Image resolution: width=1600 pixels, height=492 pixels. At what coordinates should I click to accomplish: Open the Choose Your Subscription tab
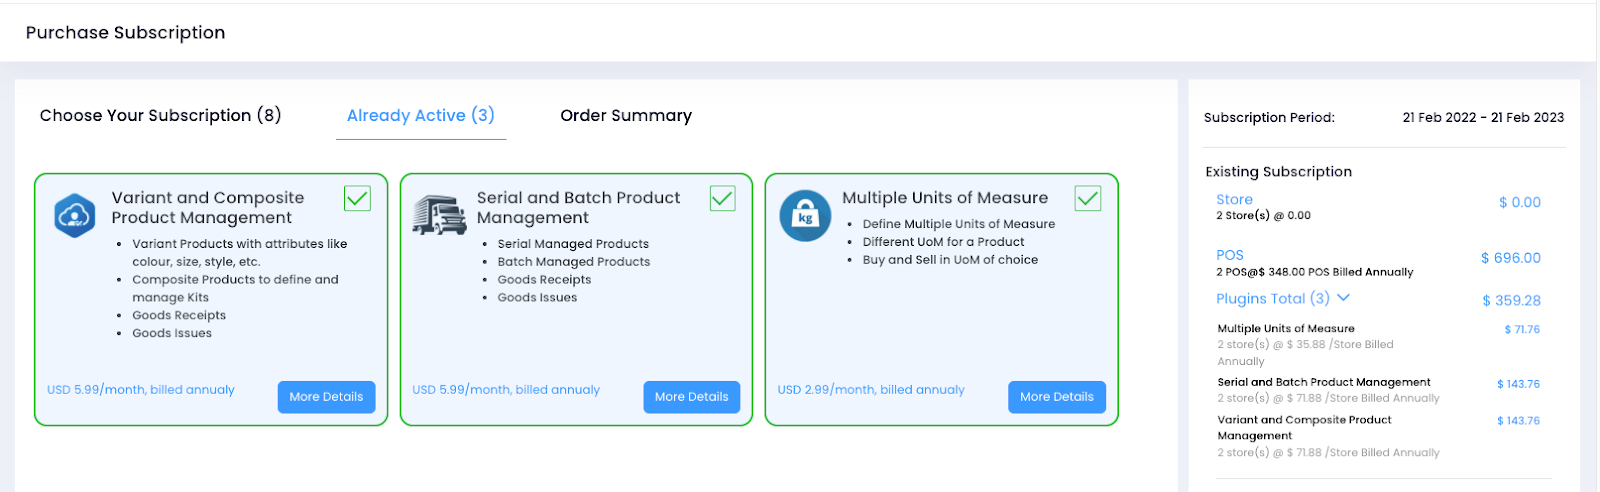(160, 116)
